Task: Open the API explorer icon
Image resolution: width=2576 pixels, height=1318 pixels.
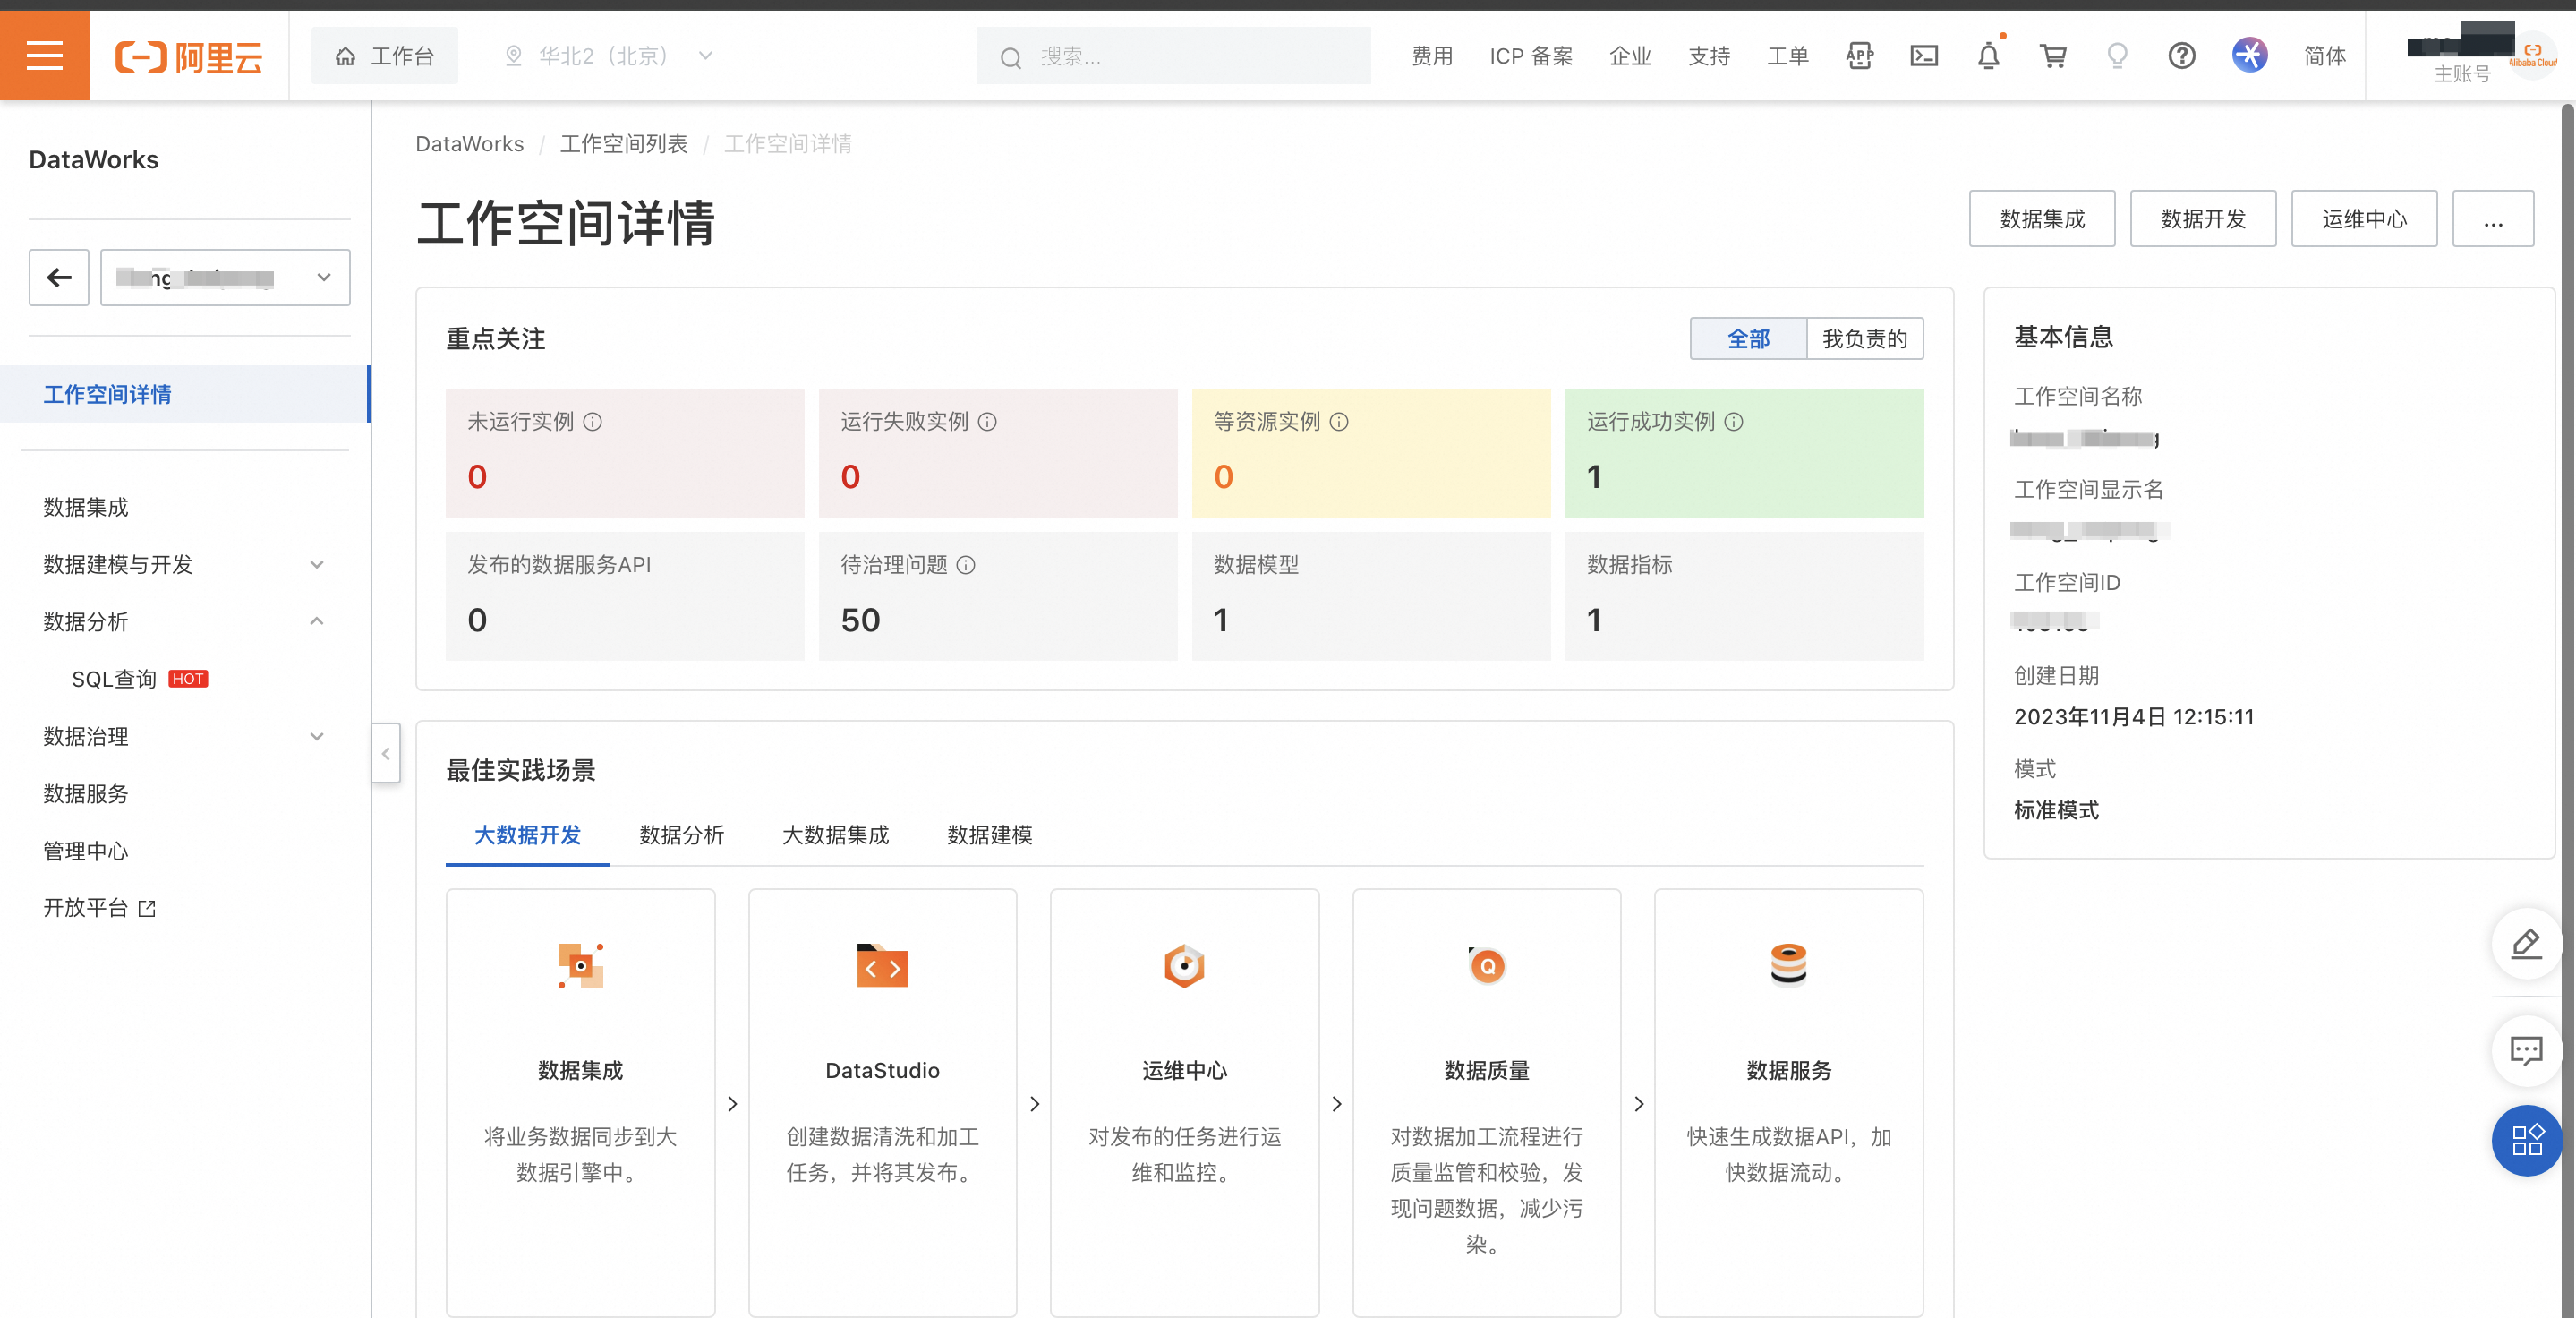Action: [x=1859, y=56]
